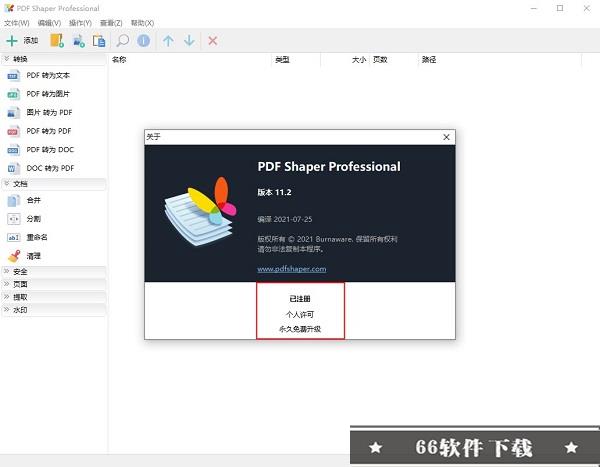Open the 编辑(V) menu
Image resolution: width=600 pixels, height=467 pixels.
(x=49, y=23)
